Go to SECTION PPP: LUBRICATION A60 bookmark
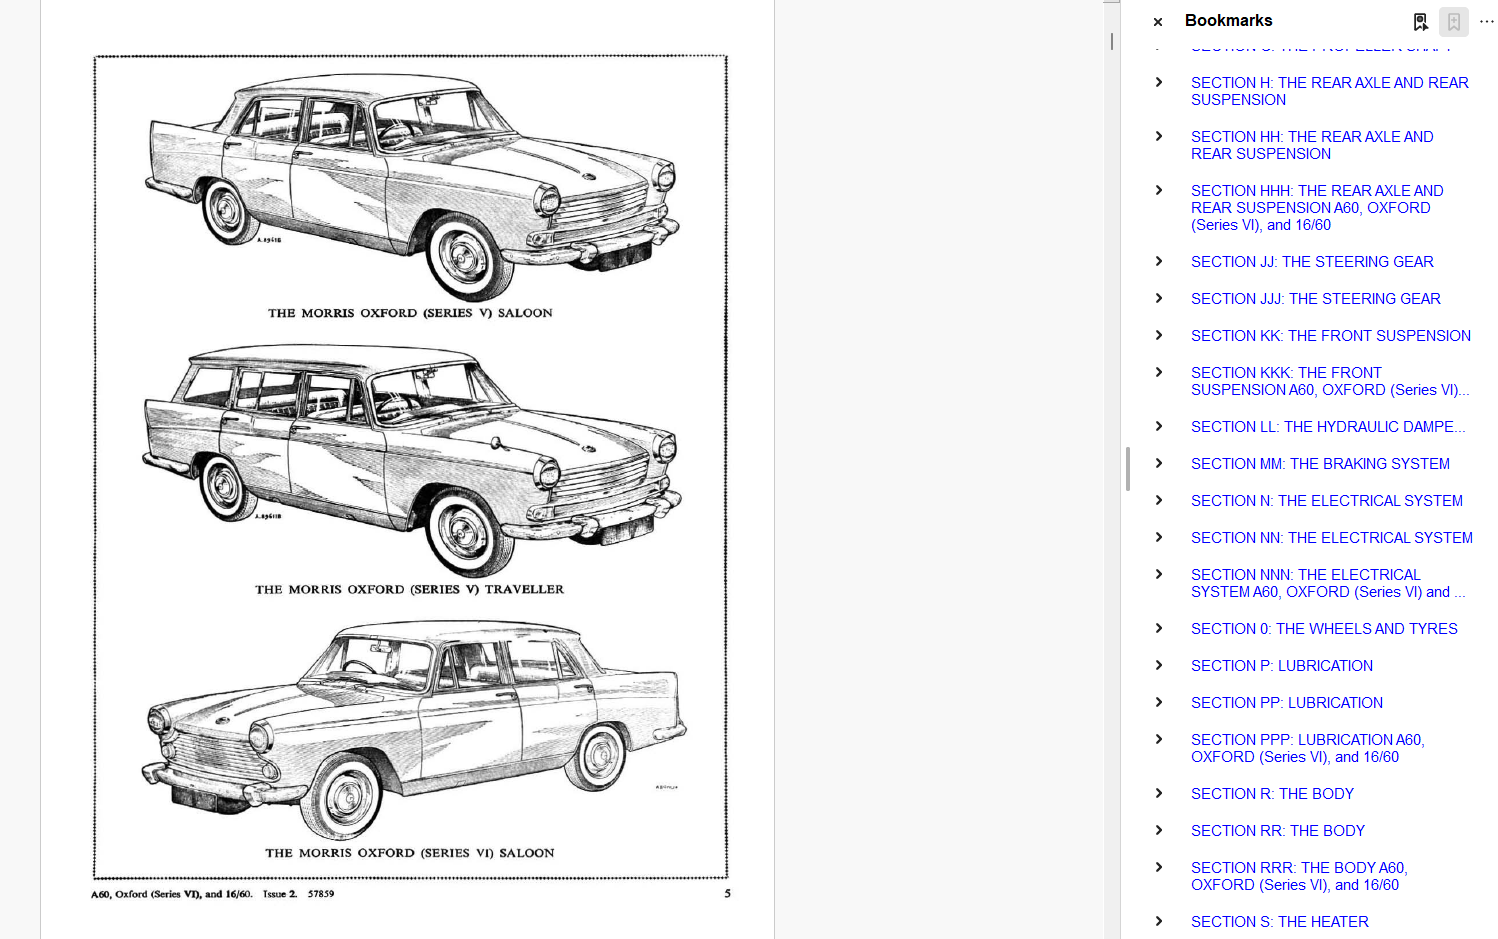1498x939 pixels. (1308, 748)
